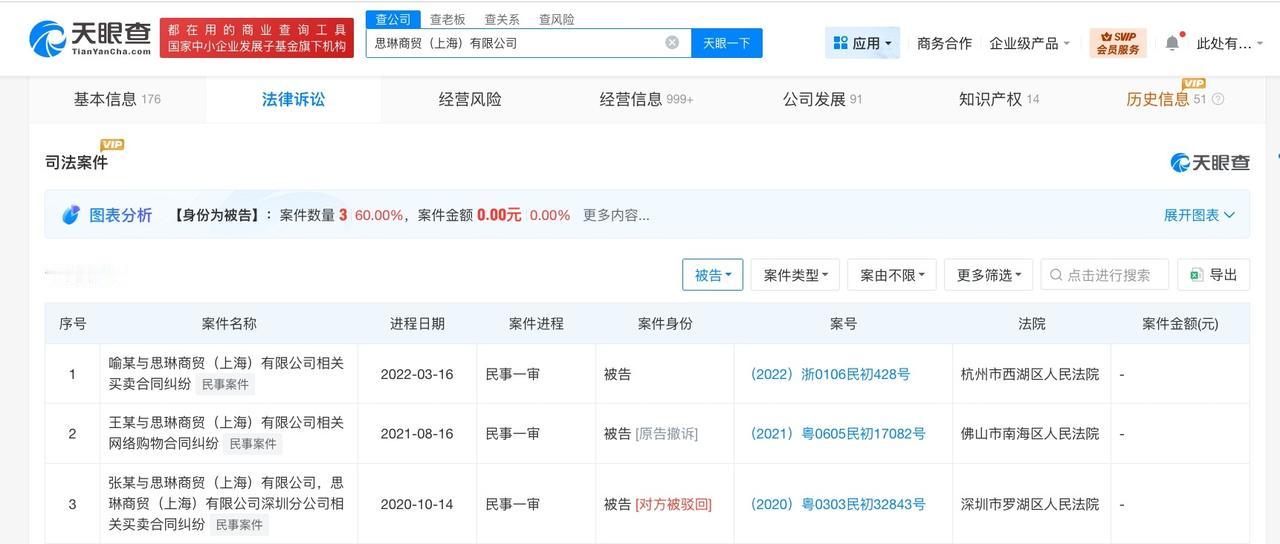Select the 查老板 search tab
Image resolution: width=1280 pixels, height=544 pixels.
click(x=447, y=19)
